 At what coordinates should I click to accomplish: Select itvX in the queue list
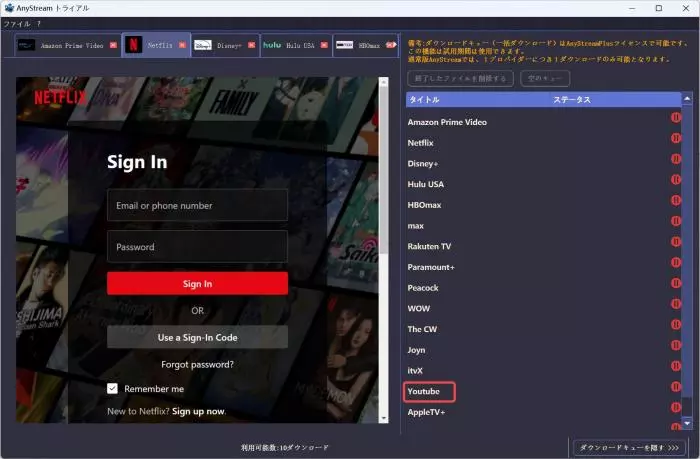point(415,371)
